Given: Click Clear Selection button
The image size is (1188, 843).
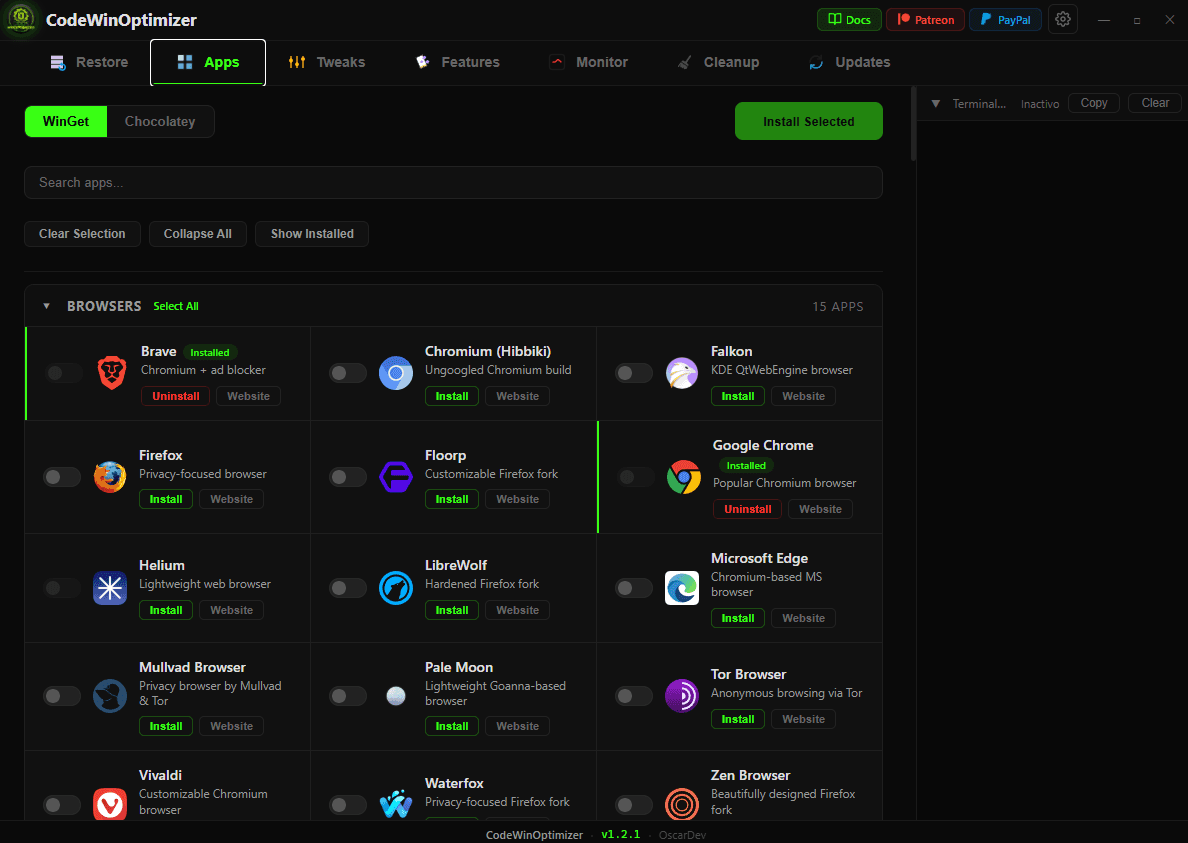Looking at the screenshot, I should (x=83, y=234).
